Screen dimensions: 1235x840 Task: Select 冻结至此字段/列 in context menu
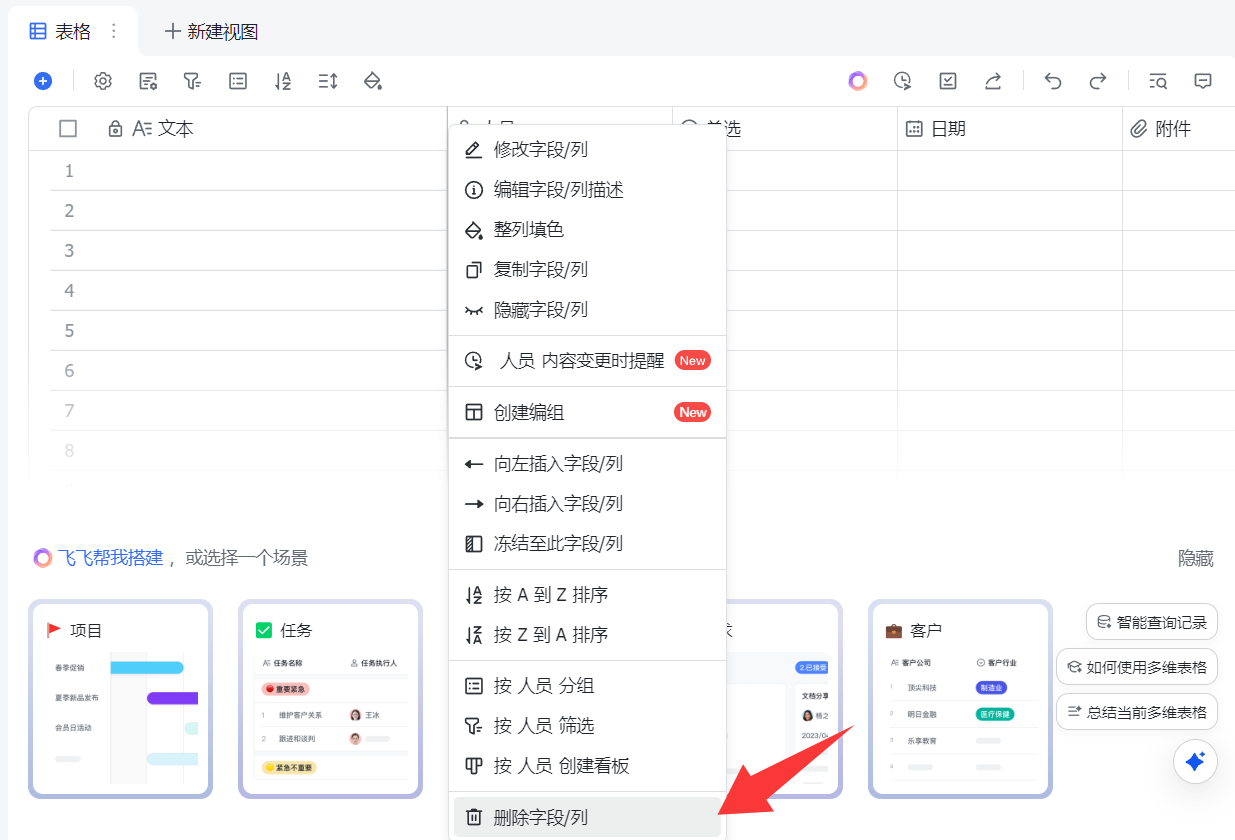point(557,544)
